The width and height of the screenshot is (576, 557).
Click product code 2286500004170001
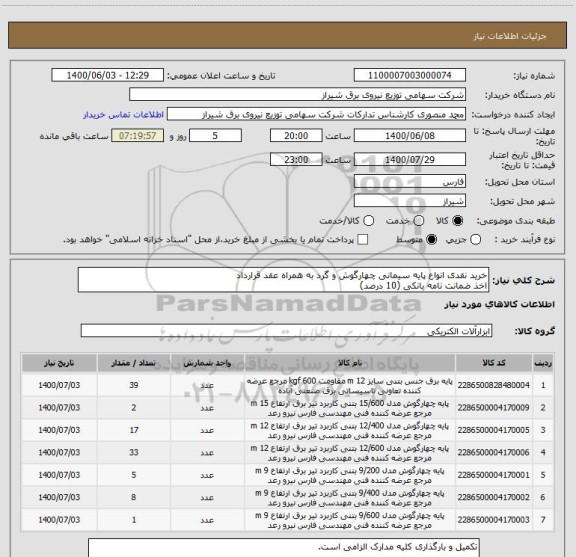(493, 475)
